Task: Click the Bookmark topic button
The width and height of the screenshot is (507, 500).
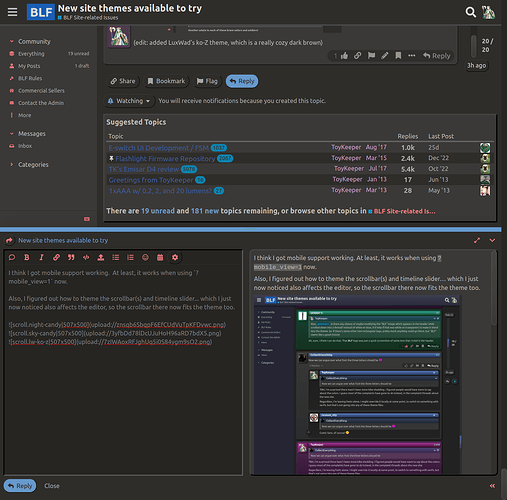Action: coord(166,81)
